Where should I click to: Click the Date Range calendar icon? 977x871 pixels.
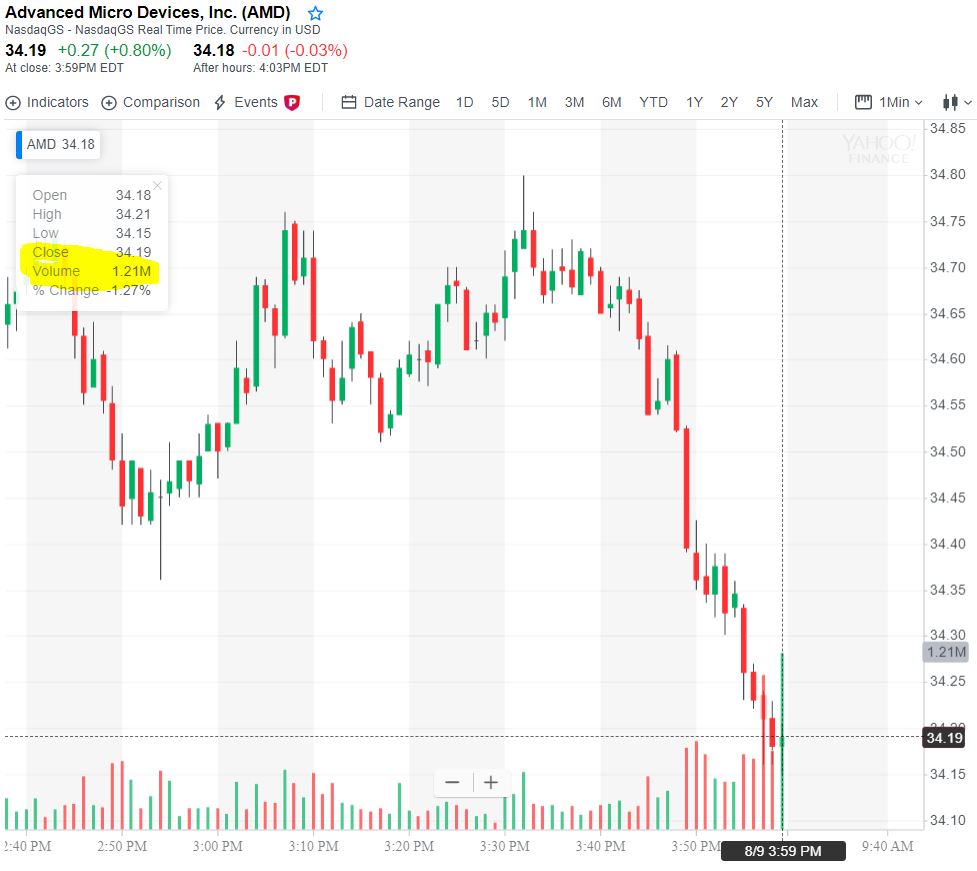(348, 102)
